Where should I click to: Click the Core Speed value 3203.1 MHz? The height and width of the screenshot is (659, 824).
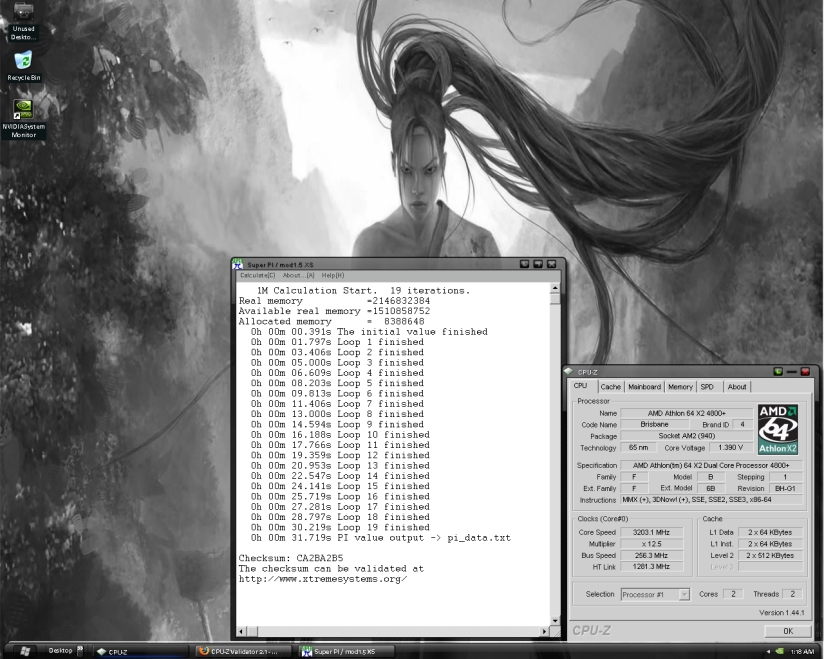click(x=651, y=532)
